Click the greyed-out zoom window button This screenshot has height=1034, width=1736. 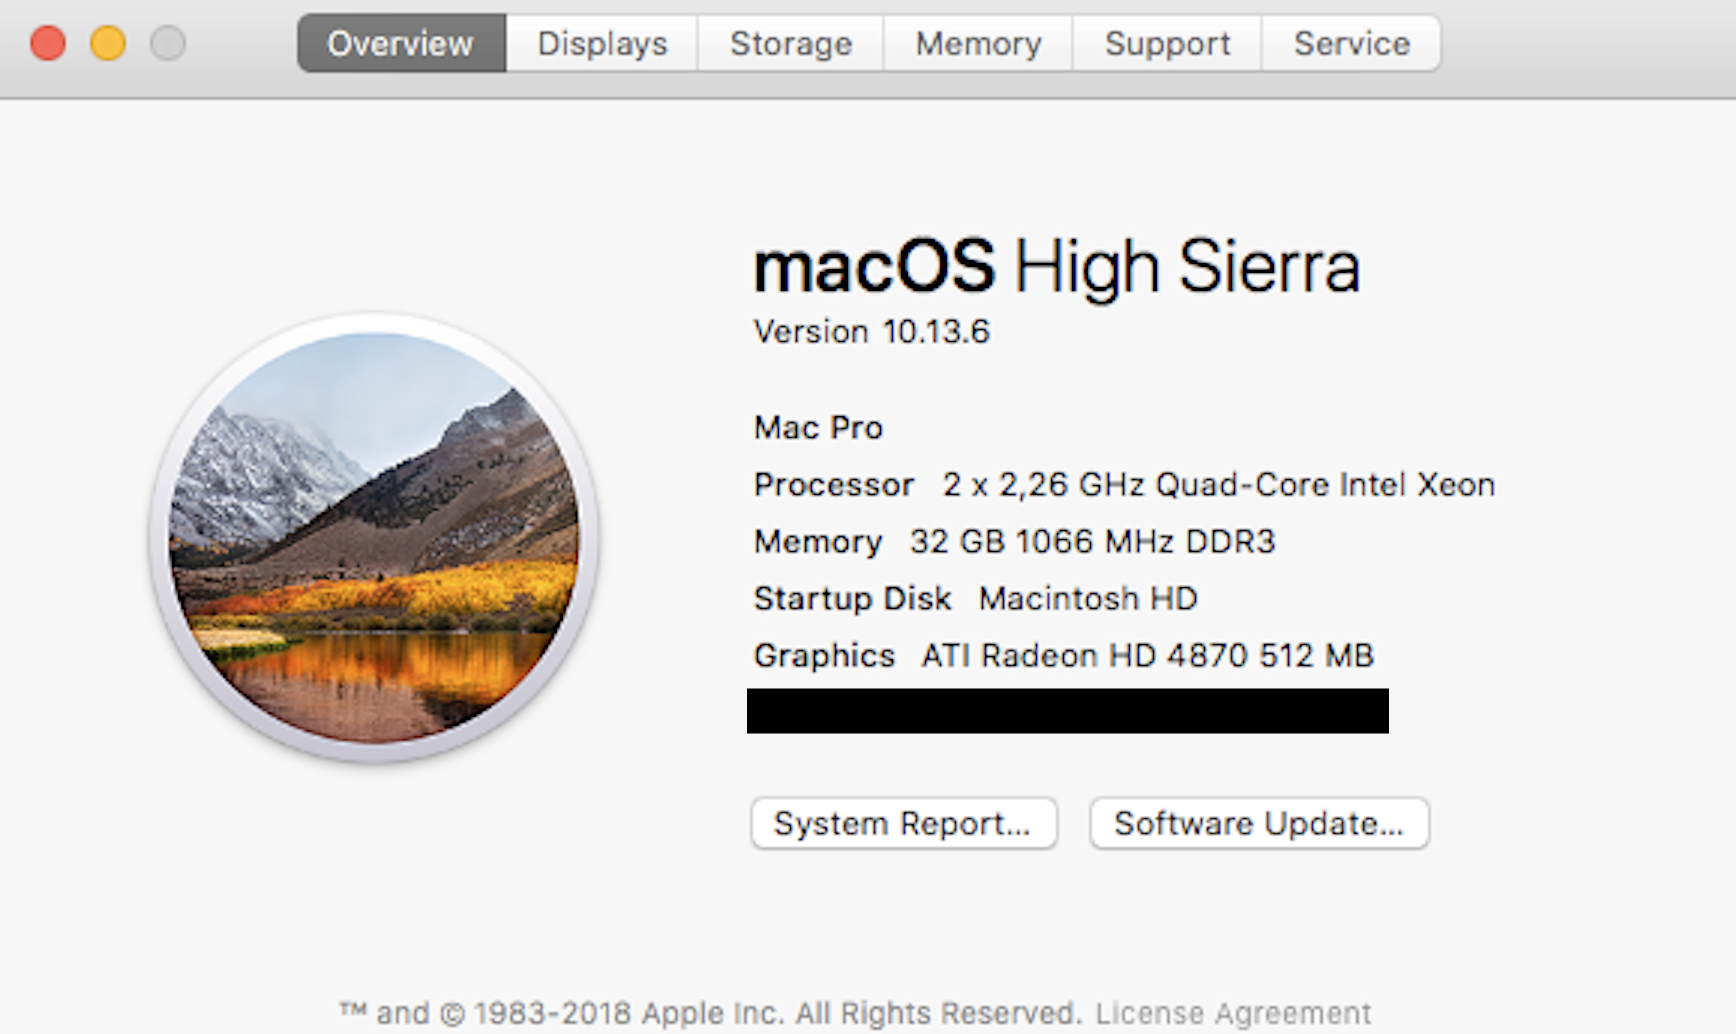tap(168, 44)
